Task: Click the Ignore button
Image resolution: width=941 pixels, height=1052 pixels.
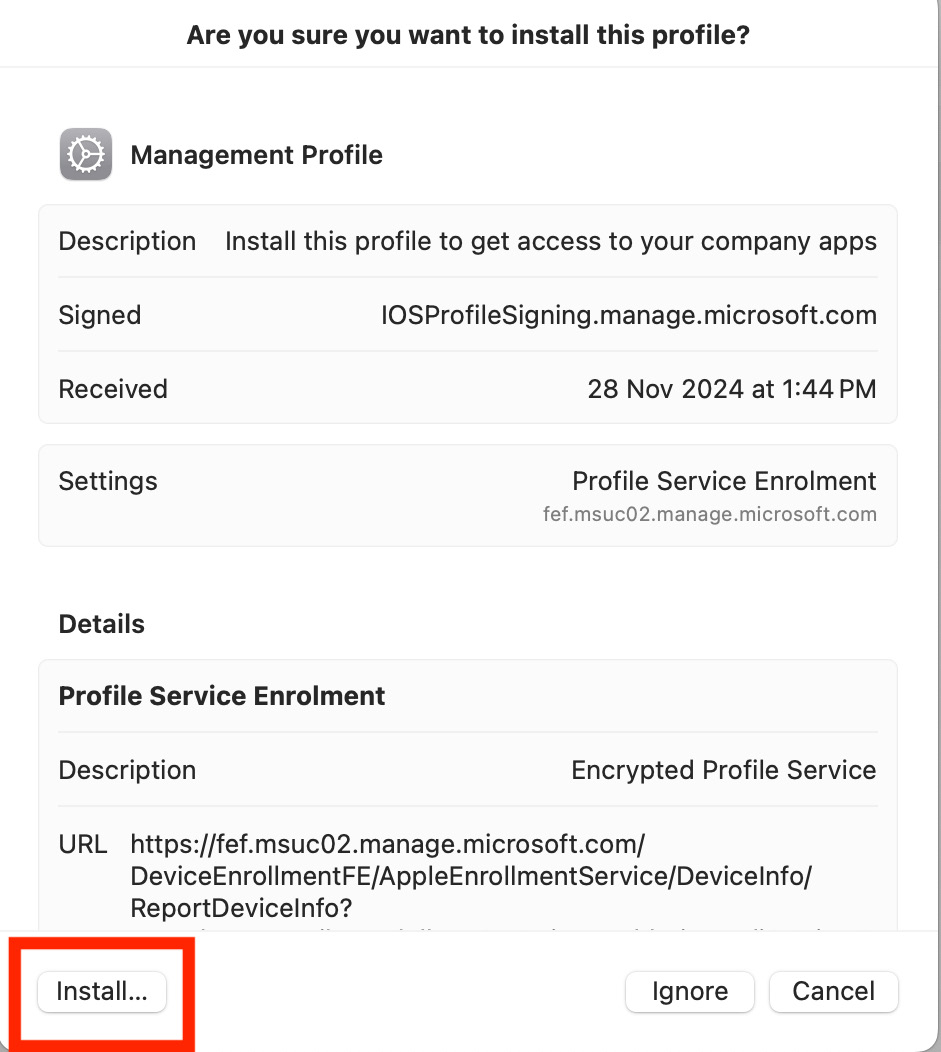Action: coord(689,991)
